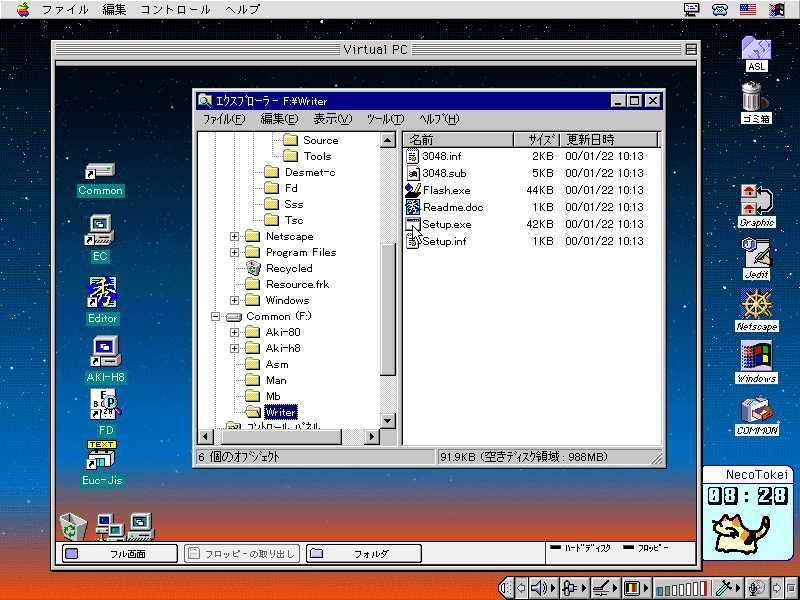
Task: Expand the Windows folder node
Action: [x=234, y=300]
